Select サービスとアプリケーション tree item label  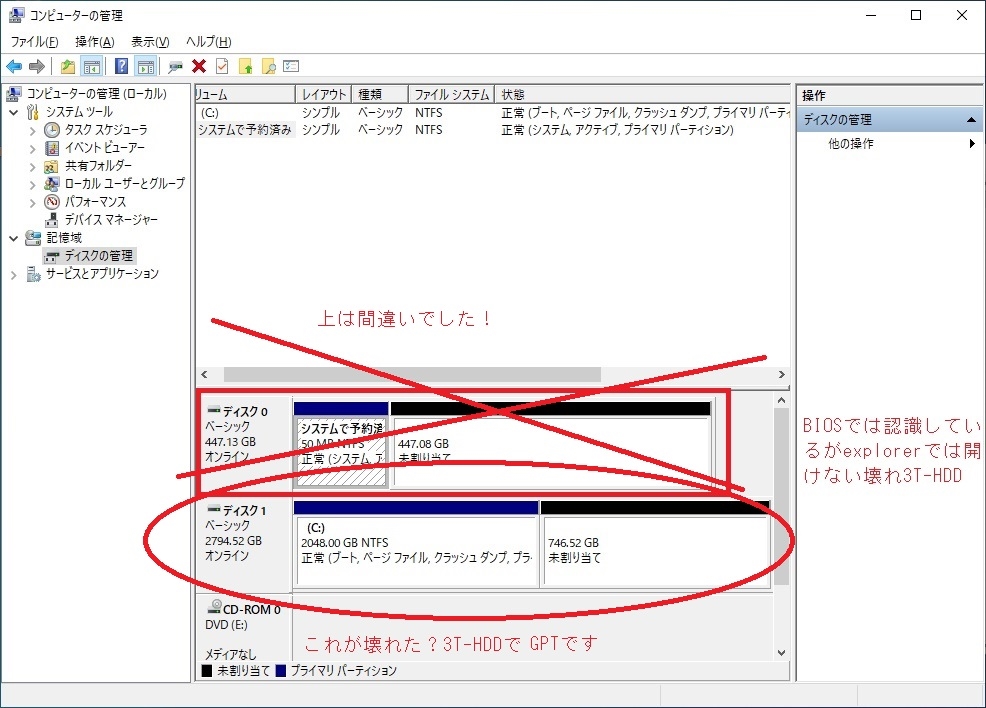tap(102, 274)
